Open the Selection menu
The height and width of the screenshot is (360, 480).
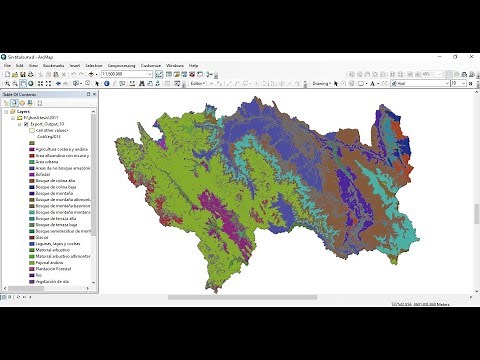(x=94, y=66)
